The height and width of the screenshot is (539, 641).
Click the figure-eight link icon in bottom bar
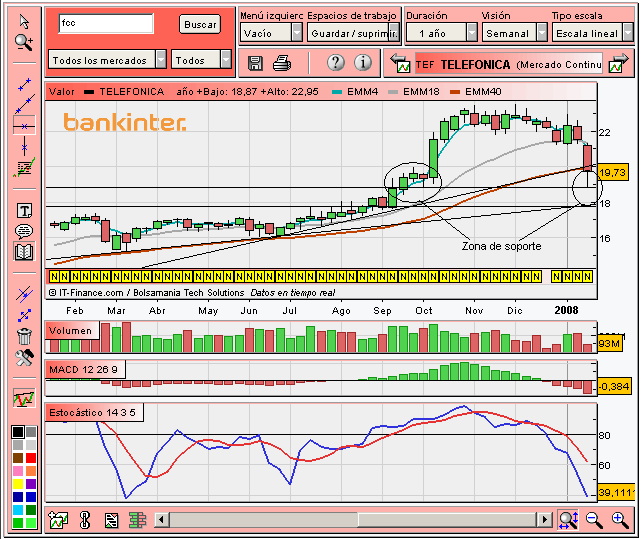pyautogui.click(x=85, y=520)
